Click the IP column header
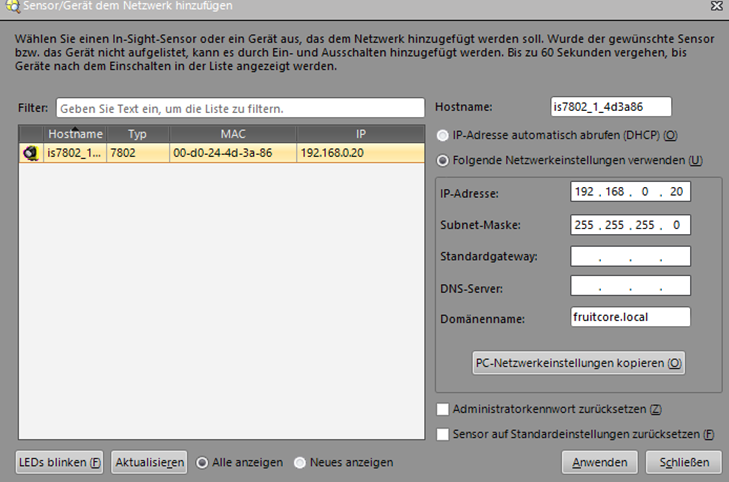Screen dimensions: 729x482 click(x=360, y=133)
